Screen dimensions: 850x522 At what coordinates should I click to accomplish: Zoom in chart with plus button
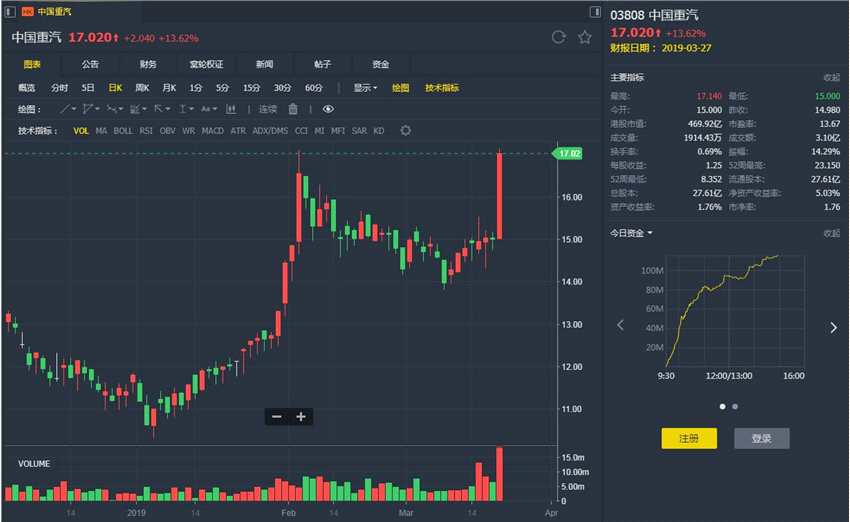[301, 416]
